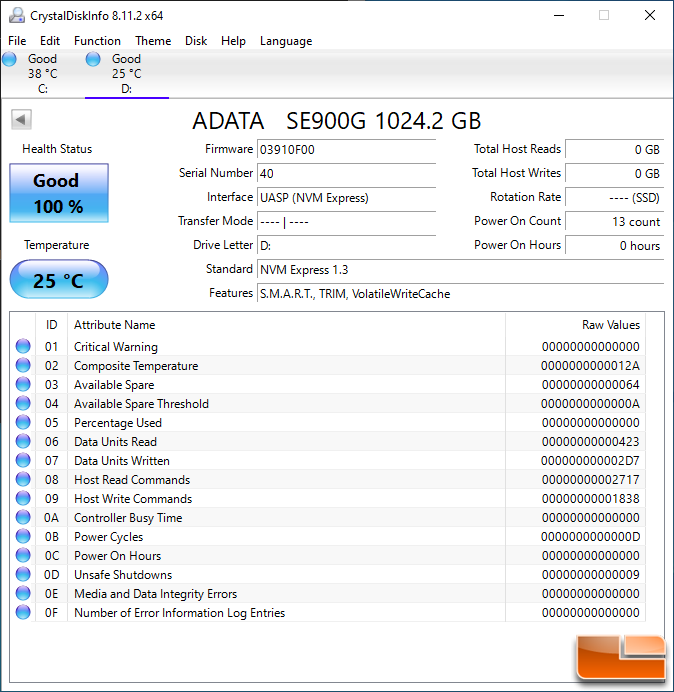Click status orb of Available Spare row
The image size is (674, 692).
point(23,384)
